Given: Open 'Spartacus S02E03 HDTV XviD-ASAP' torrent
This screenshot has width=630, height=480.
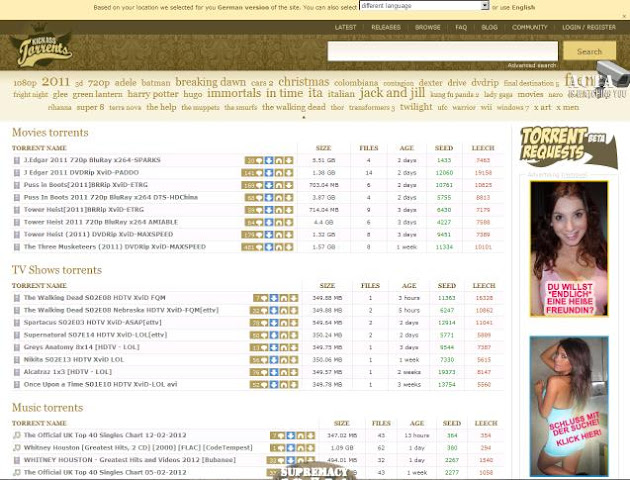Looking at the screenshot, I should pos(92,323).
